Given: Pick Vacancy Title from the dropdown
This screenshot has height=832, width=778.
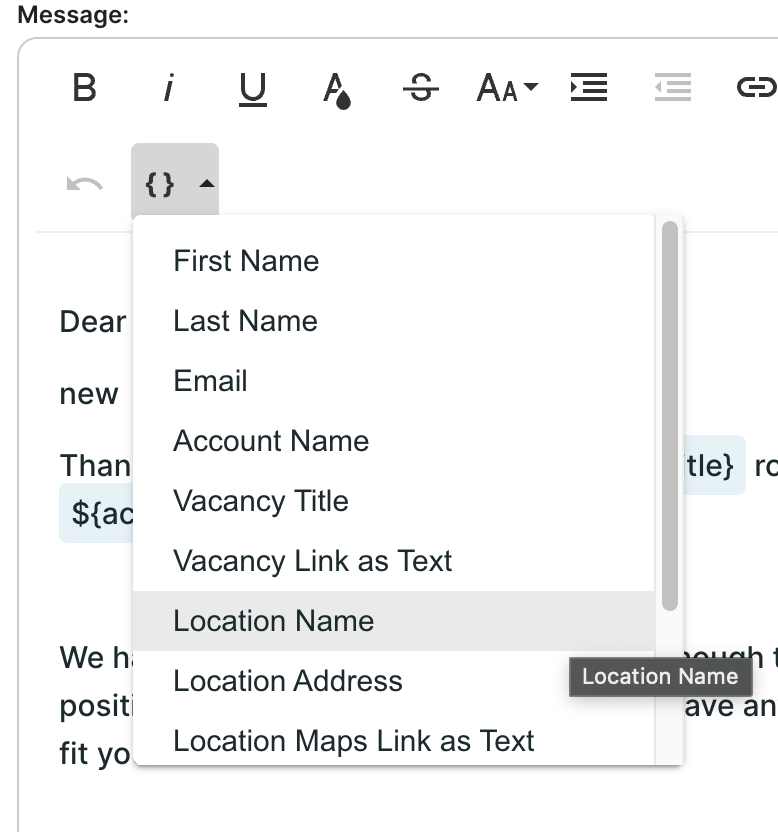Looking at the screenshot, I should 261,501.
